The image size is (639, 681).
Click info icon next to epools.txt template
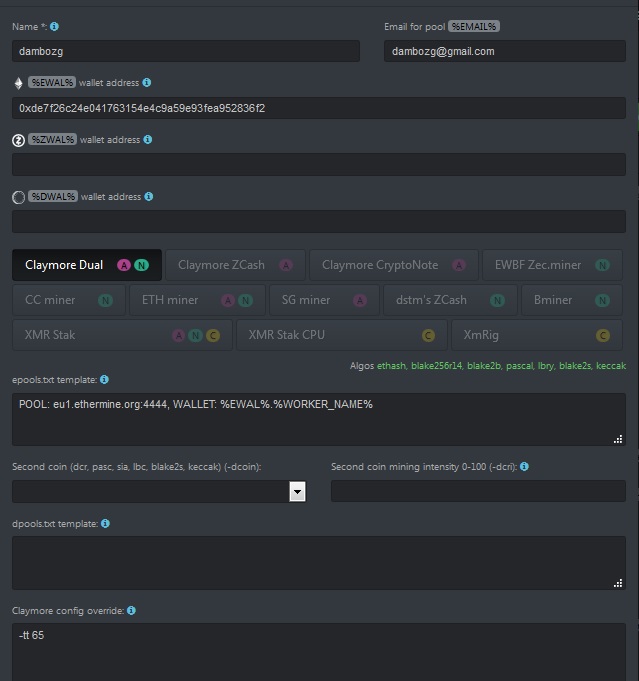click(104, 380)
